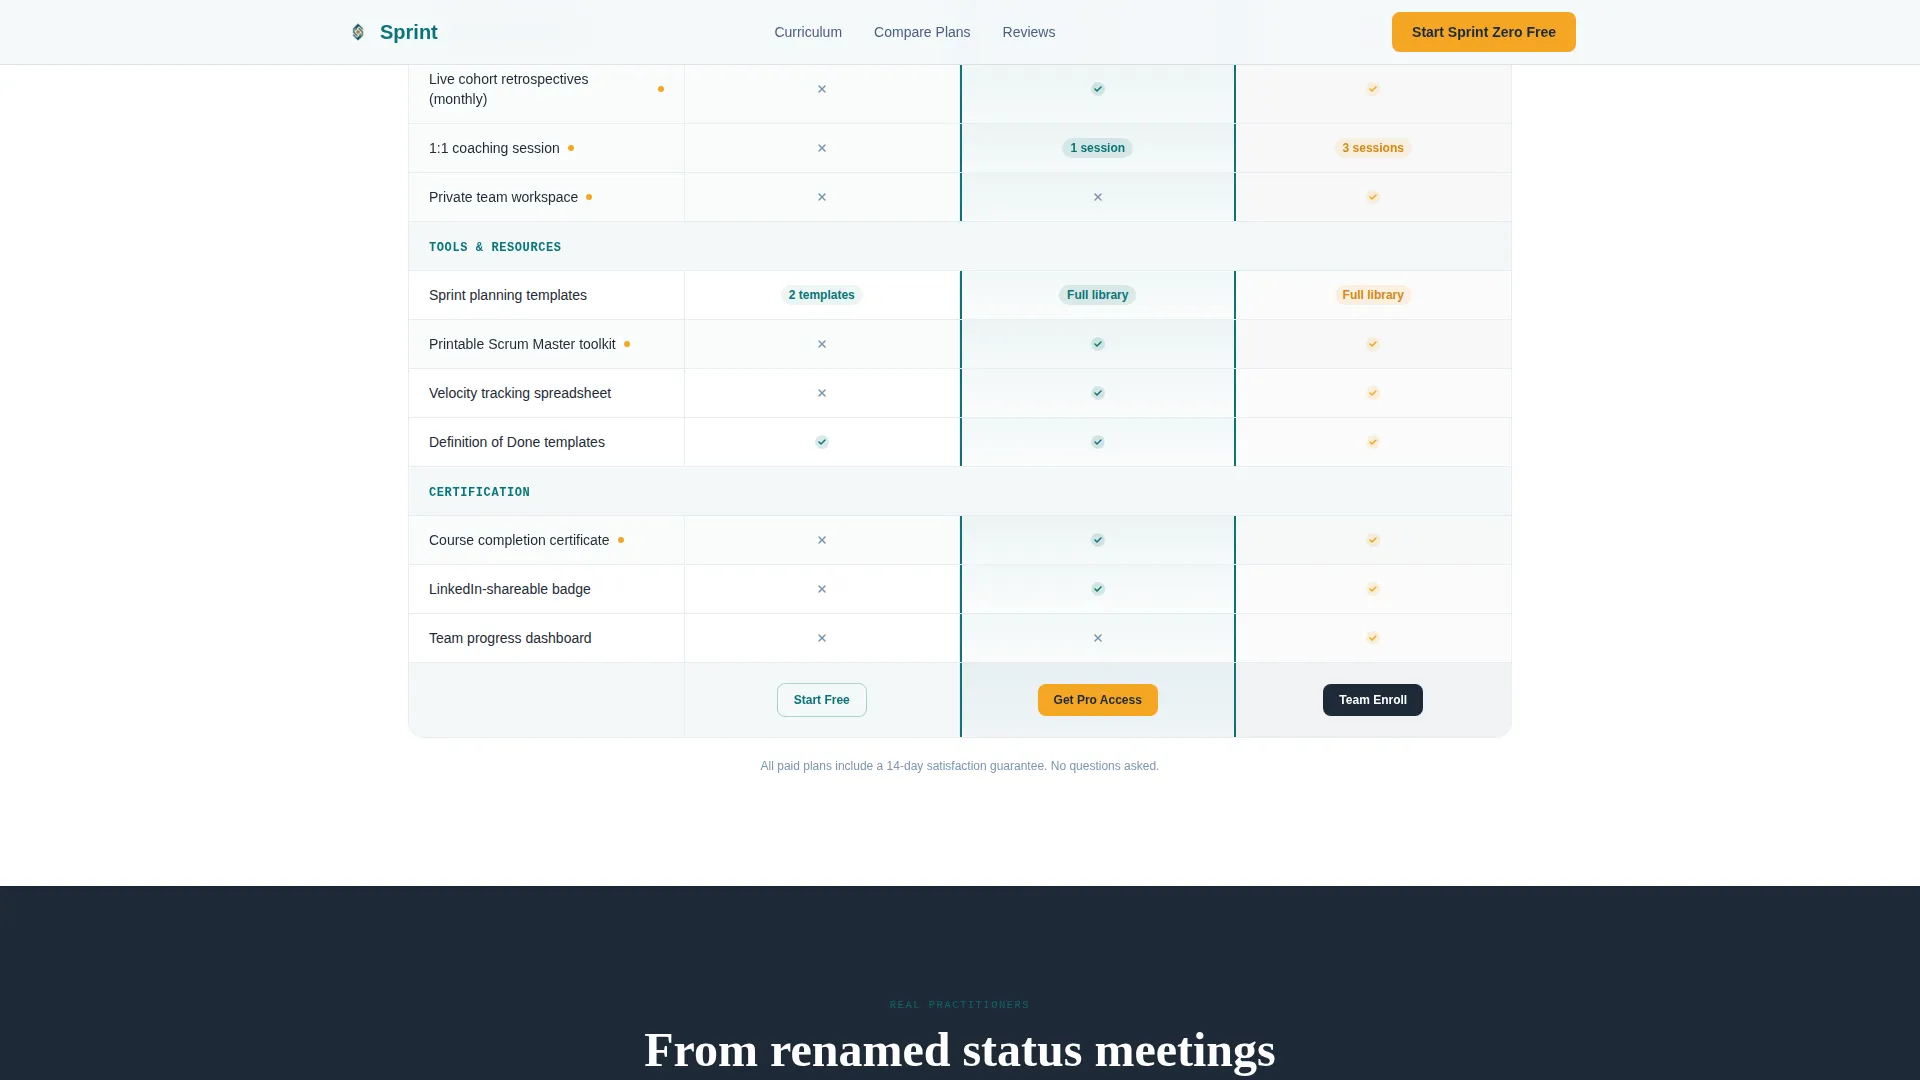This screenshot has width=1920, height=1080.
Task: Click the Team column 'Full library' badge
Action: (x=1373, y=295)
